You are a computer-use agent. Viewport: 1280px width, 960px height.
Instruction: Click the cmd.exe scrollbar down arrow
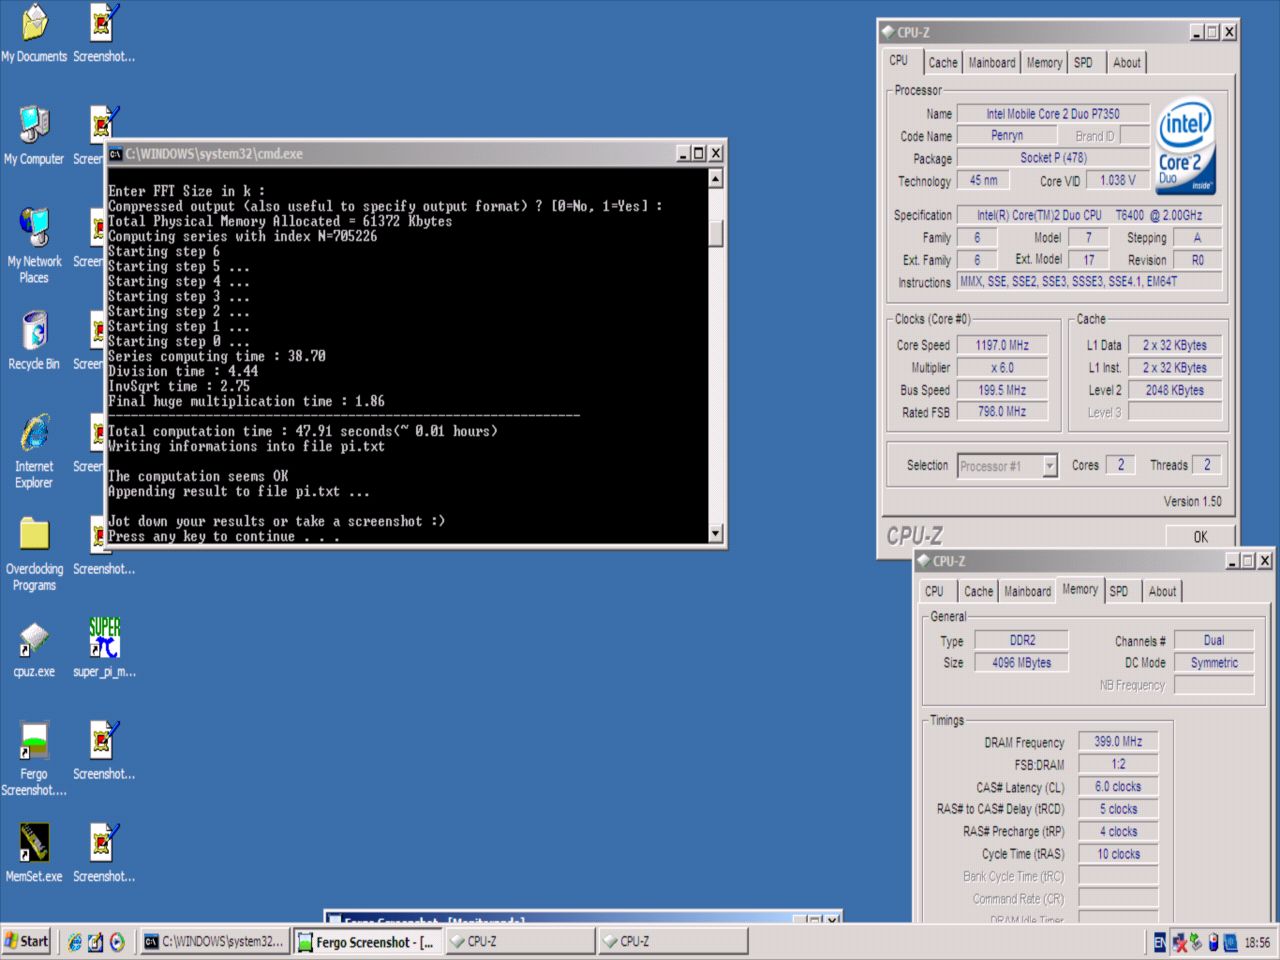[715, 534]
